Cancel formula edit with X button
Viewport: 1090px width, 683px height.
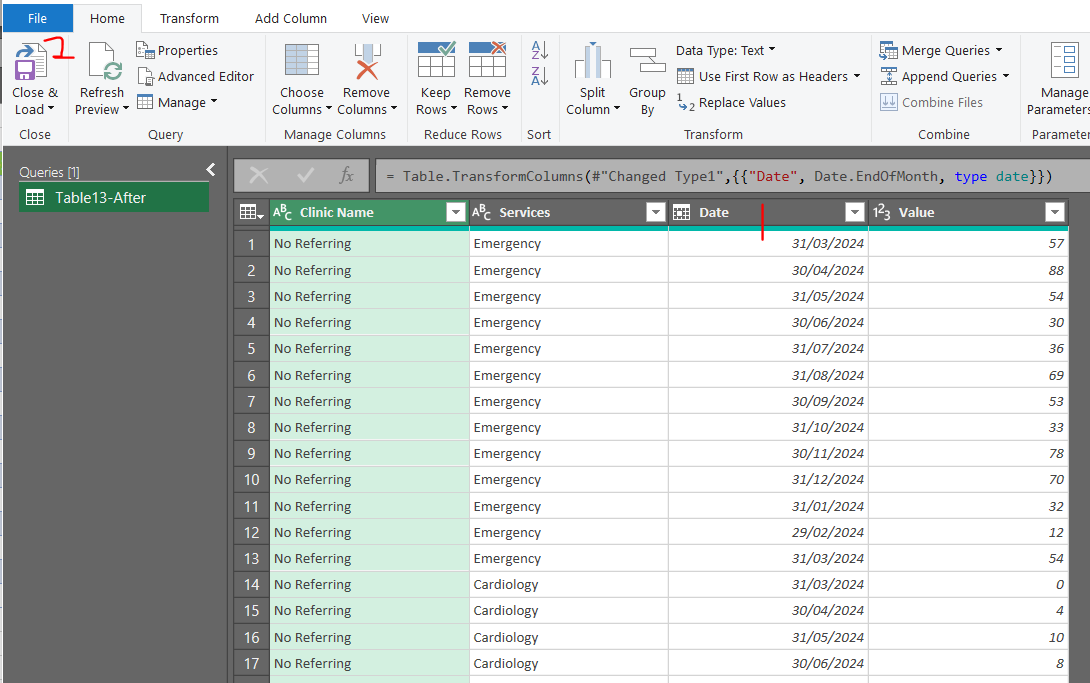coord(259,176)
